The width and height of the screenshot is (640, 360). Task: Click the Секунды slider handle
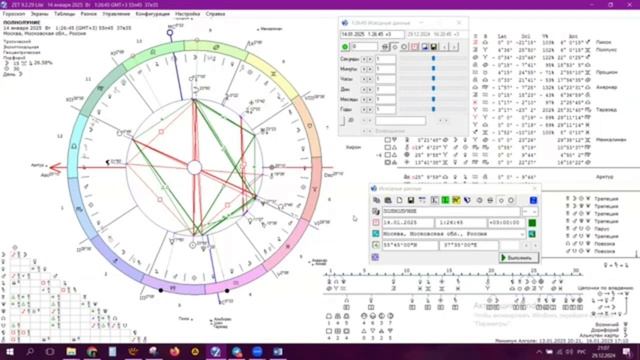click(433, 59)
